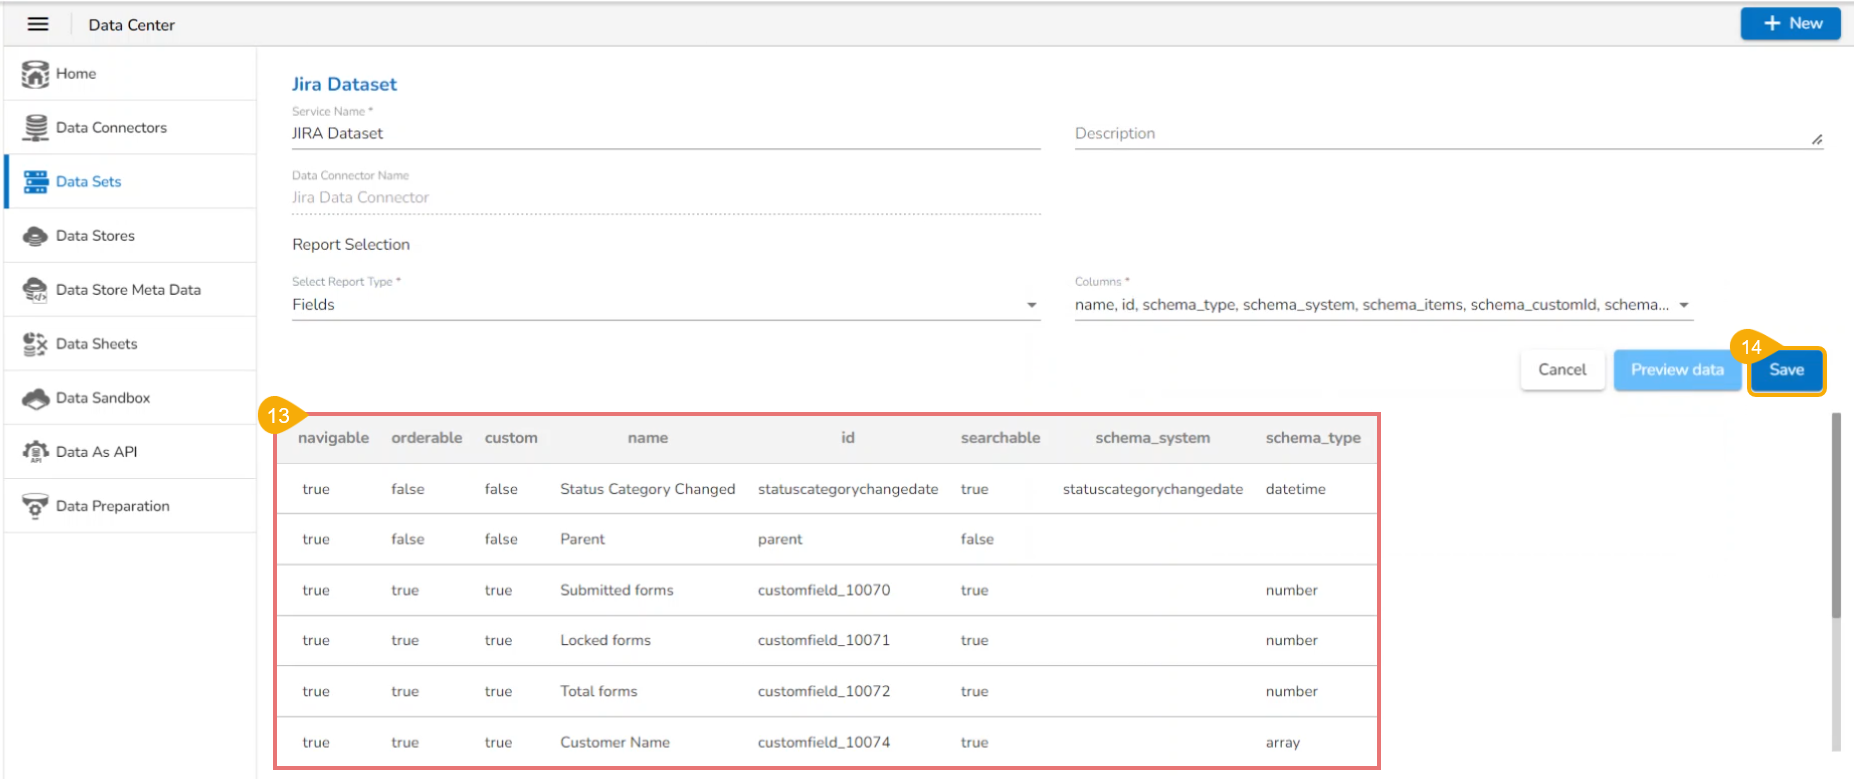Click the Data Preparation icon

point(35,506)
